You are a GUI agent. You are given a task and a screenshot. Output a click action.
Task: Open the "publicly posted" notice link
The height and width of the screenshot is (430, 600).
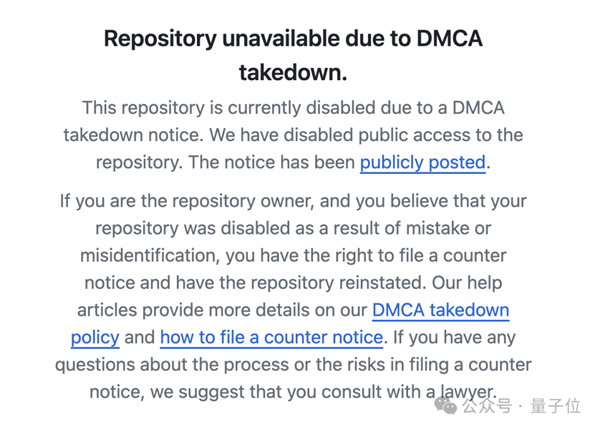tap(423, 162)
